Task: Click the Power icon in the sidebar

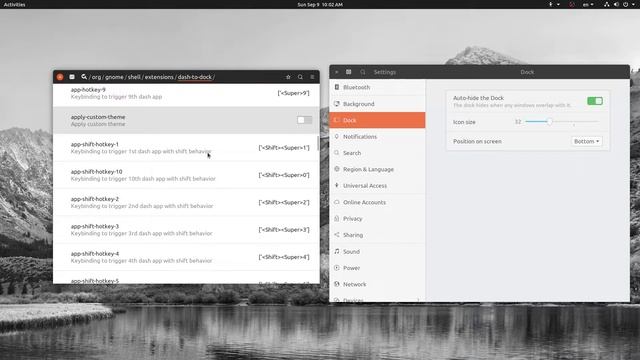Action: click(x=337, y=268)
